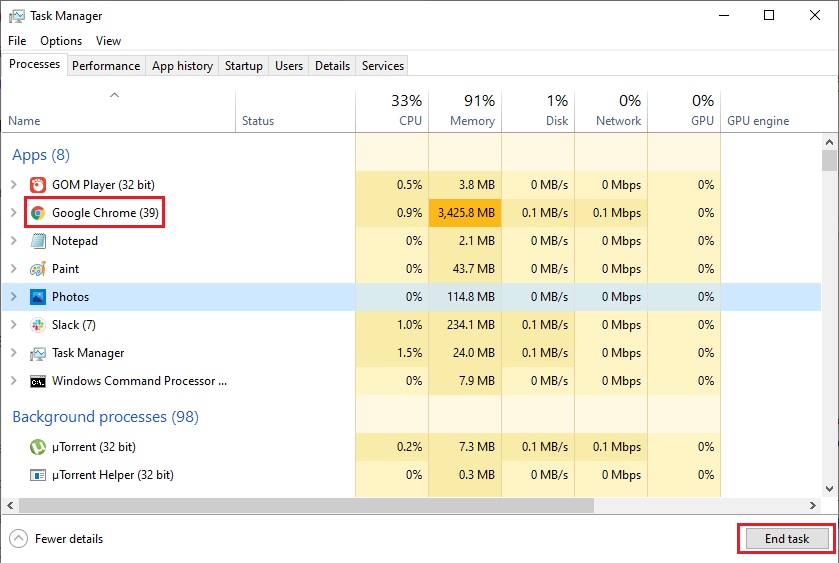Sort by the Memory column header
The height and width of the screenshot is (563, 839).
(x=465, y=111)
